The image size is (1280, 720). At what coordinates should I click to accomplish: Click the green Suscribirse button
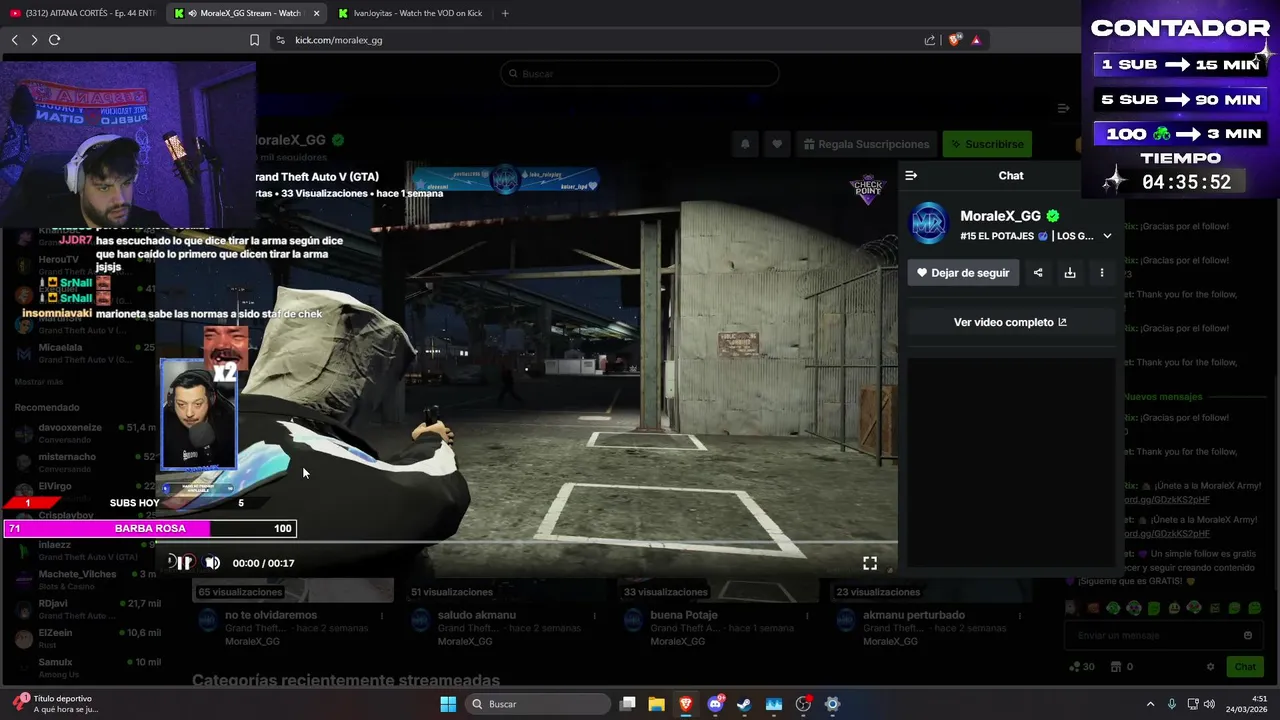point(987,144)
